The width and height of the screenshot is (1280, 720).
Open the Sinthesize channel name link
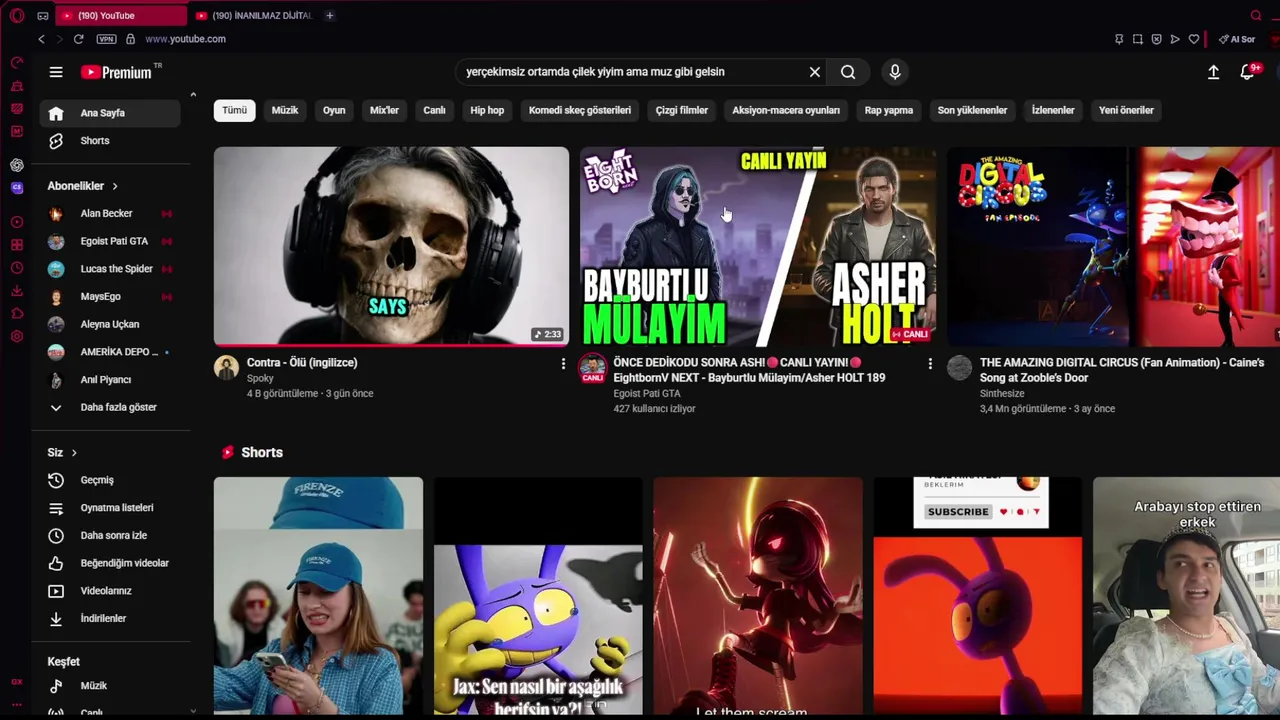click(1002, 393)
